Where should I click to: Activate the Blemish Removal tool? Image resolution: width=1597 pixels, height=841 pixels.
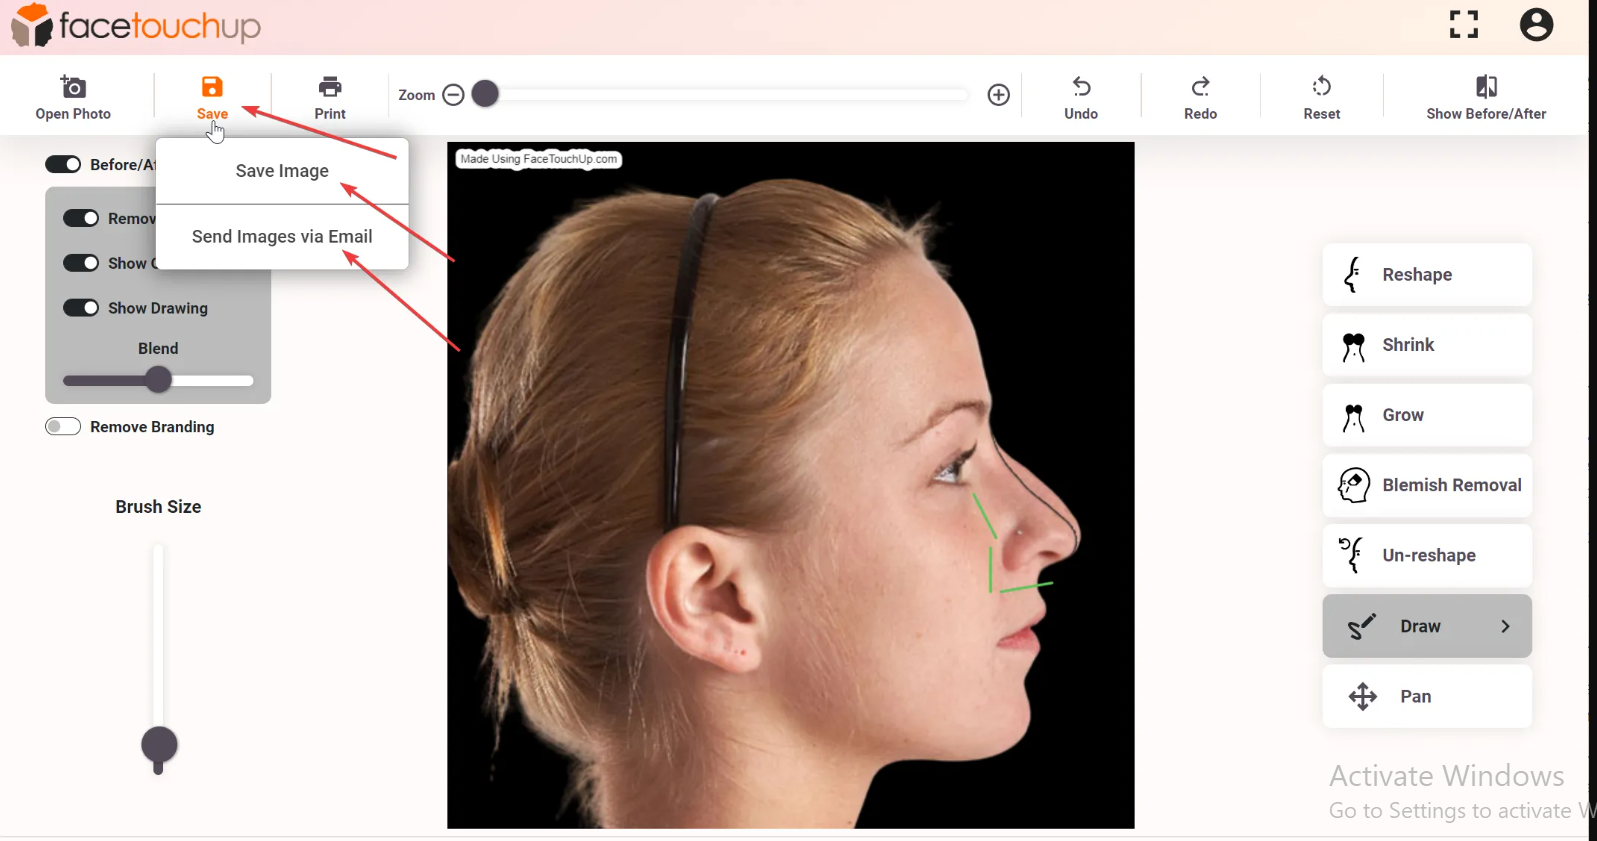pyautogui.click(x=1427, y=486)
